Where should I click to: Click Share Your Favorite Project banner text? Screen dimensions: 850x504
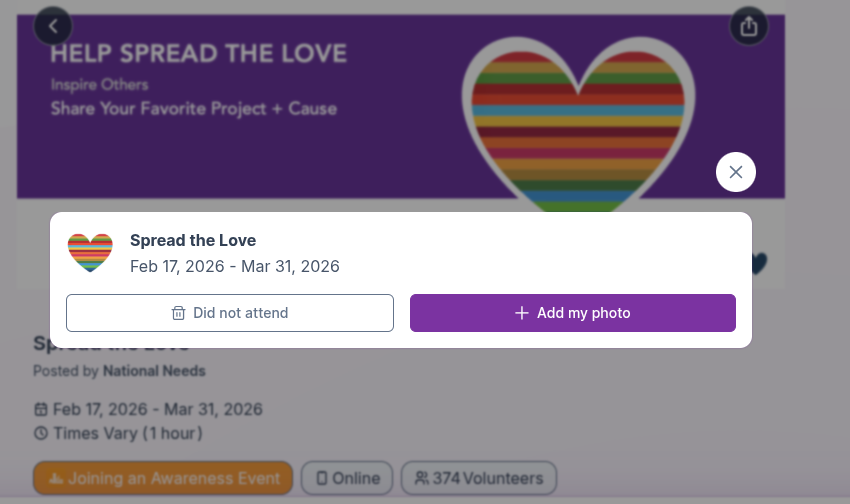194,108
